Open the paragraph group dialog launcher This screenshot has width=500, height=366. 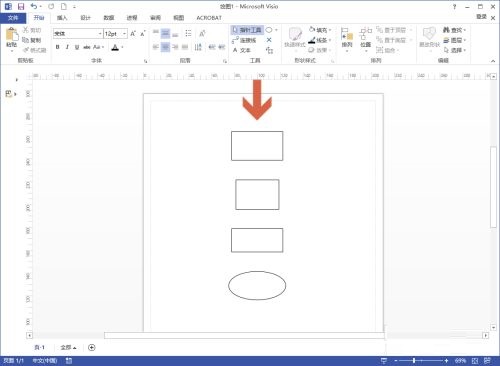coord(225,61)
